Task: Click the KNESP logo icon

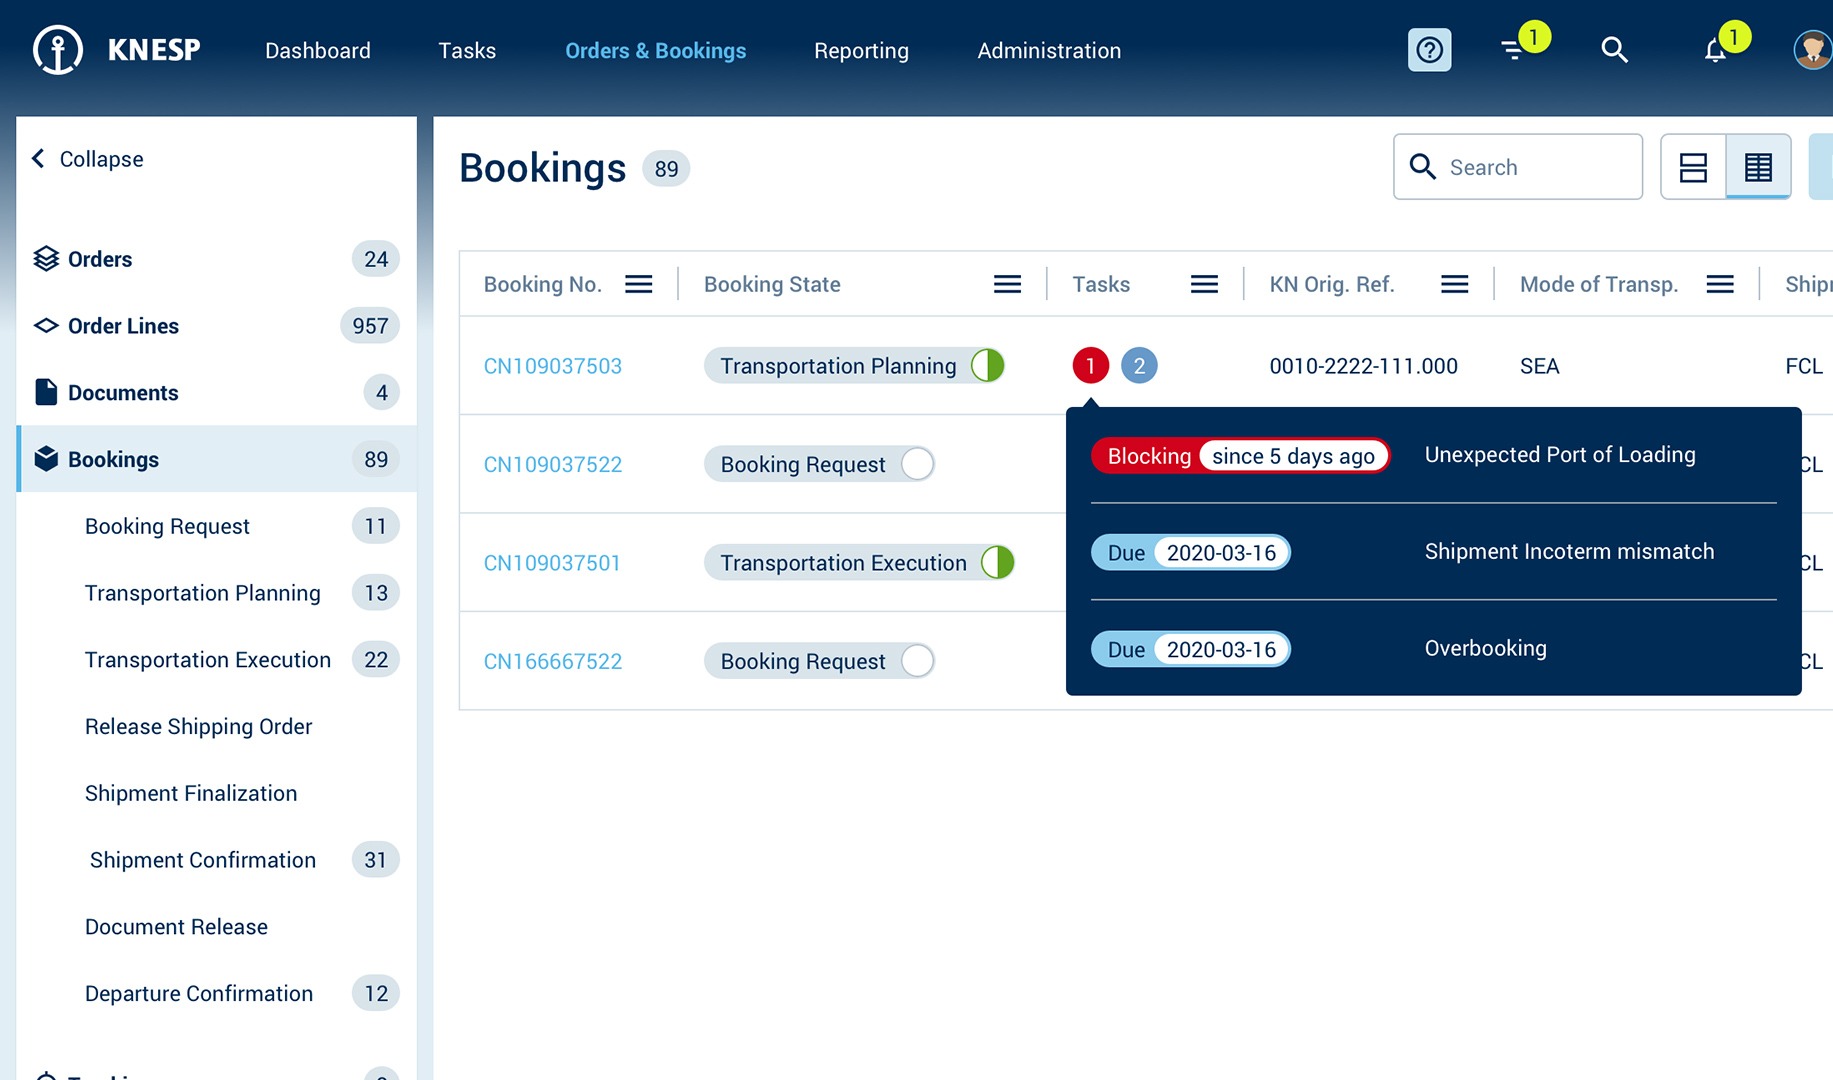Action: click(x=58, y=50)
